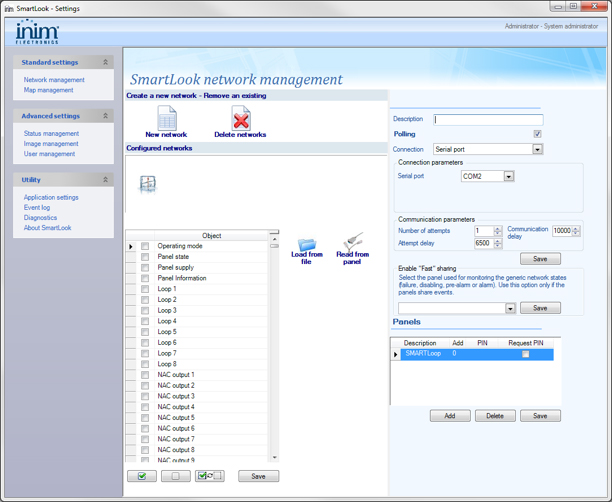Click the Delete panel button
The image size is (612, 502).
pyautogui.click(x=495, y=416)
